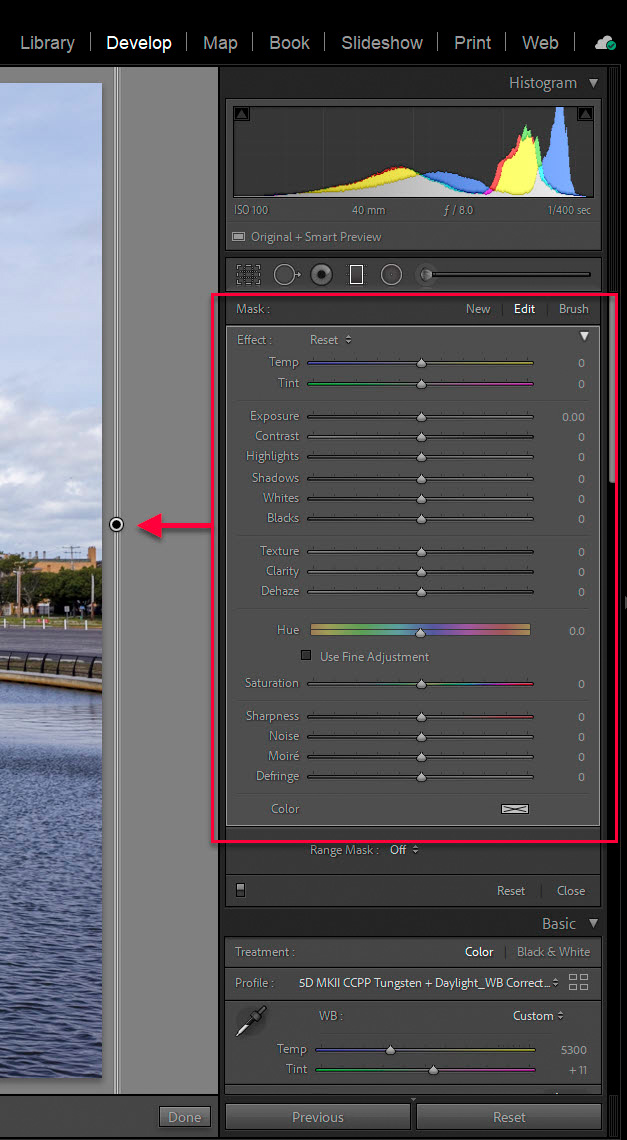Click the Saturation slider handle
627x1140 pixels.
point(421,683)
